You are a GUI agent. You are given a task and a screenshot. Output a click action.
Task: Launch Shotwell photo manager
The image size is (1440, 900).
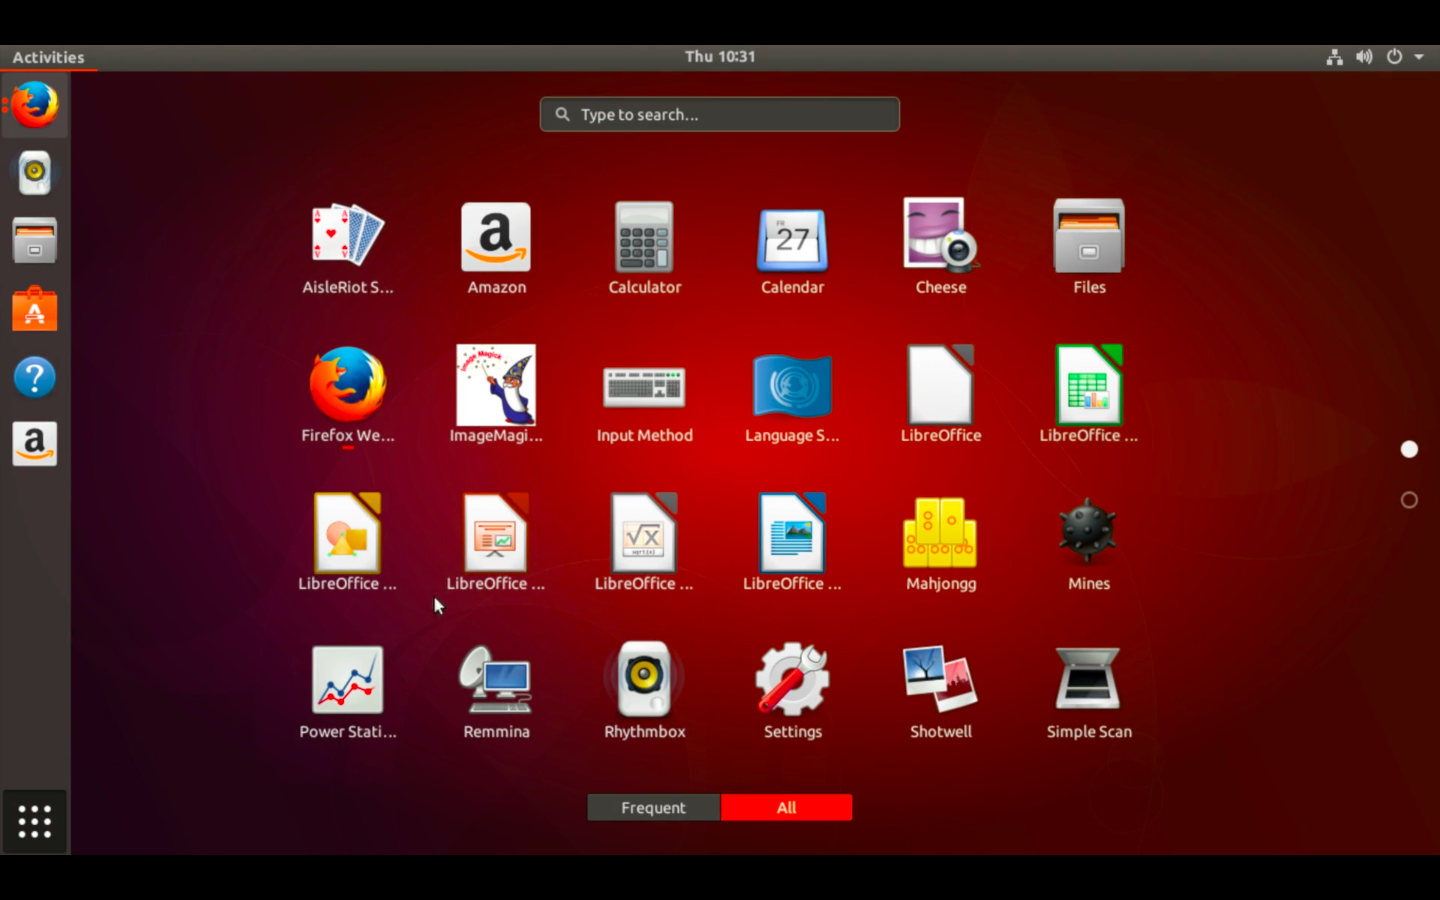coord(940,679)
